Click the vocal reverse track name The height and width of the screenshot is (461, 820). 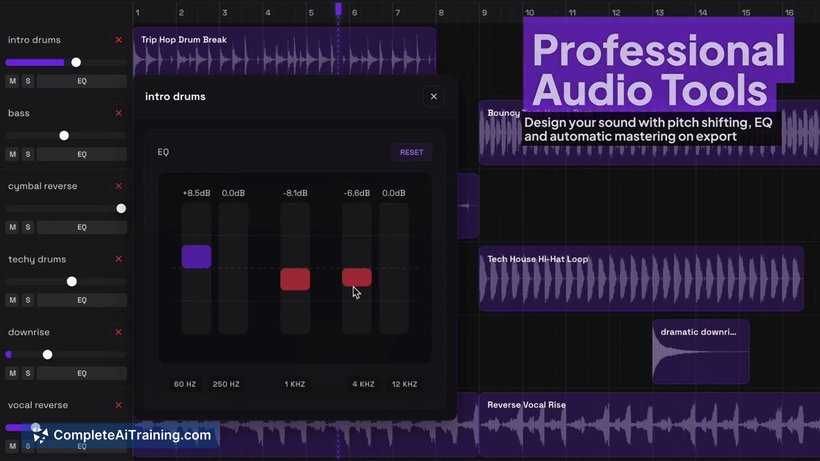click(38, 405)
